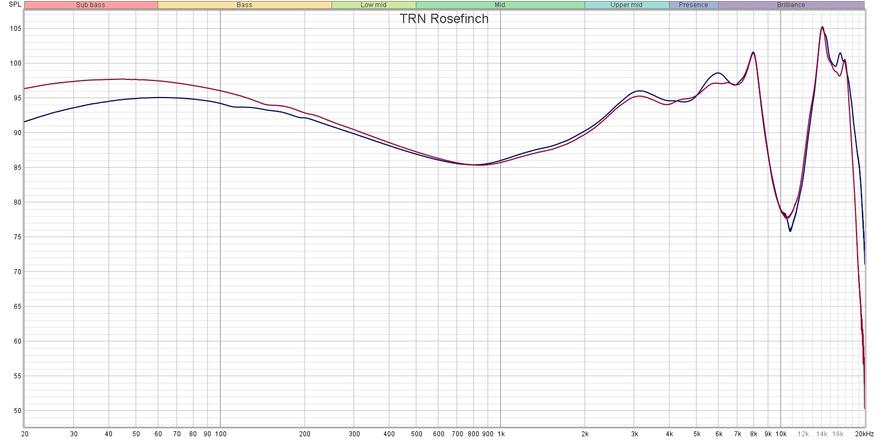Click the 50 dB SPL axis value
Viewport: 877px width, 440px height.
pyautogui.click(x=17, y=410)
